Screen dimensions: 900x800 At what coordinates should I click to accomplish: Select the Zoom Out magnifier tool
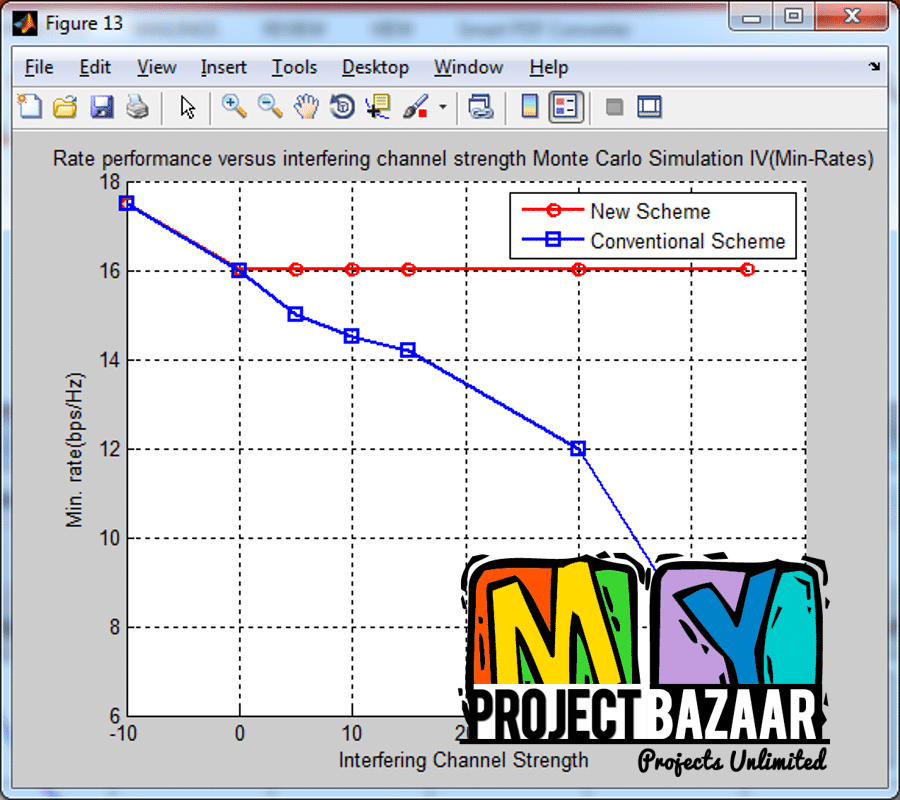pyautogui.click(x=270, y=107)
